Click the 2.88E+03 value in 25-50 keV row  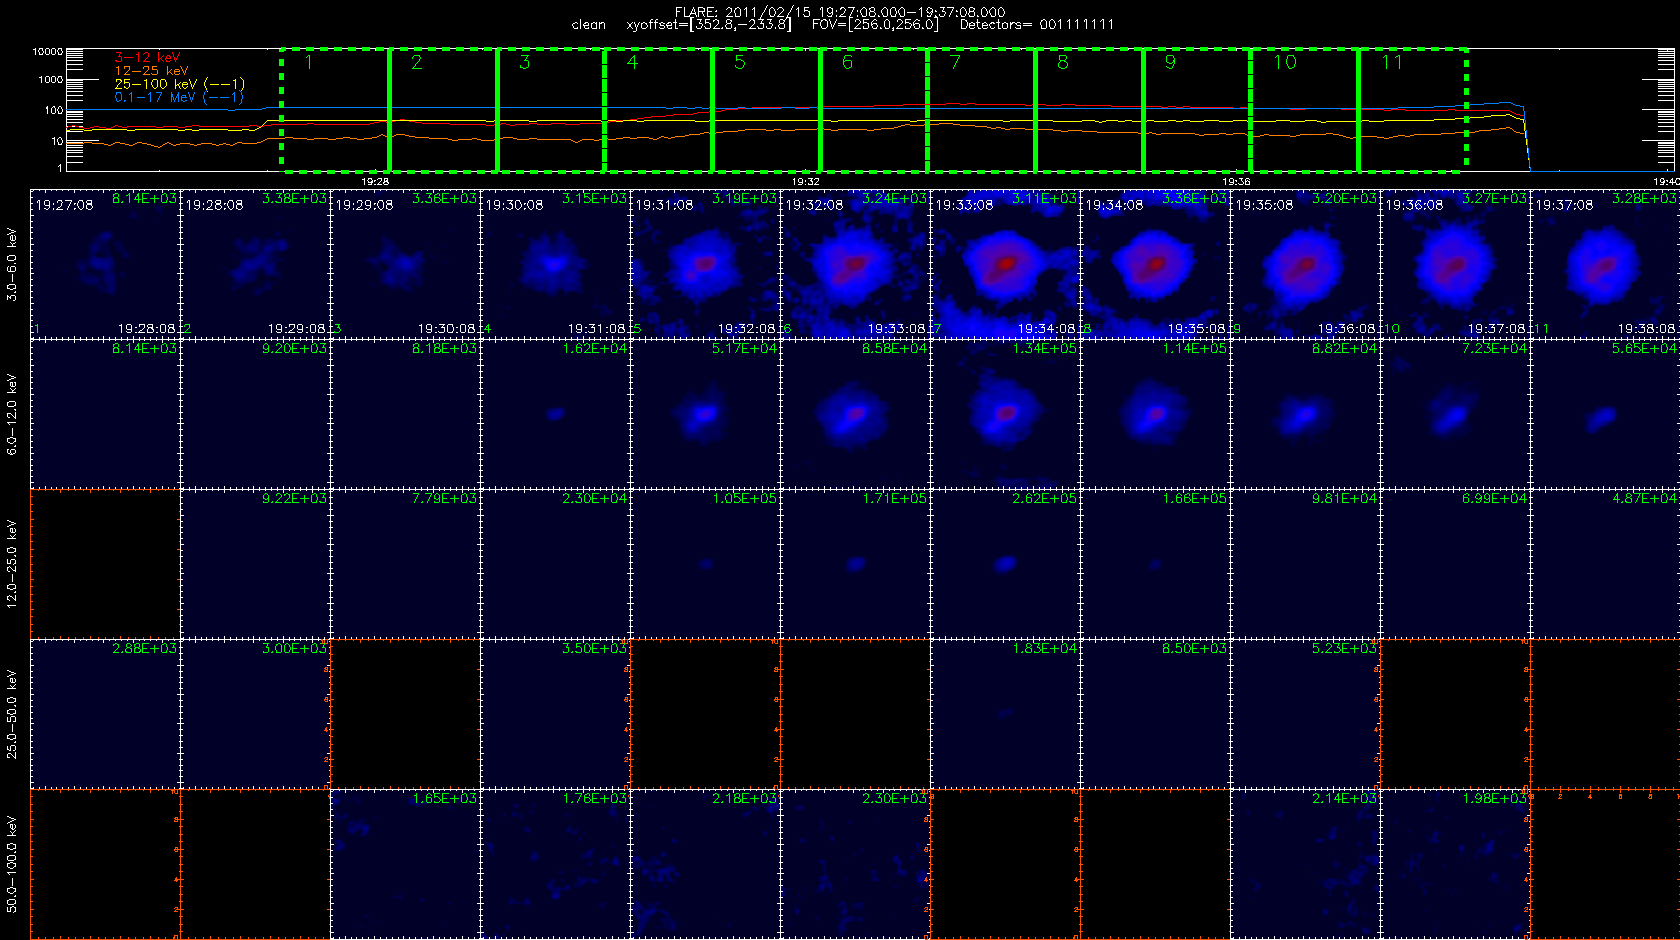click(144, 648)
